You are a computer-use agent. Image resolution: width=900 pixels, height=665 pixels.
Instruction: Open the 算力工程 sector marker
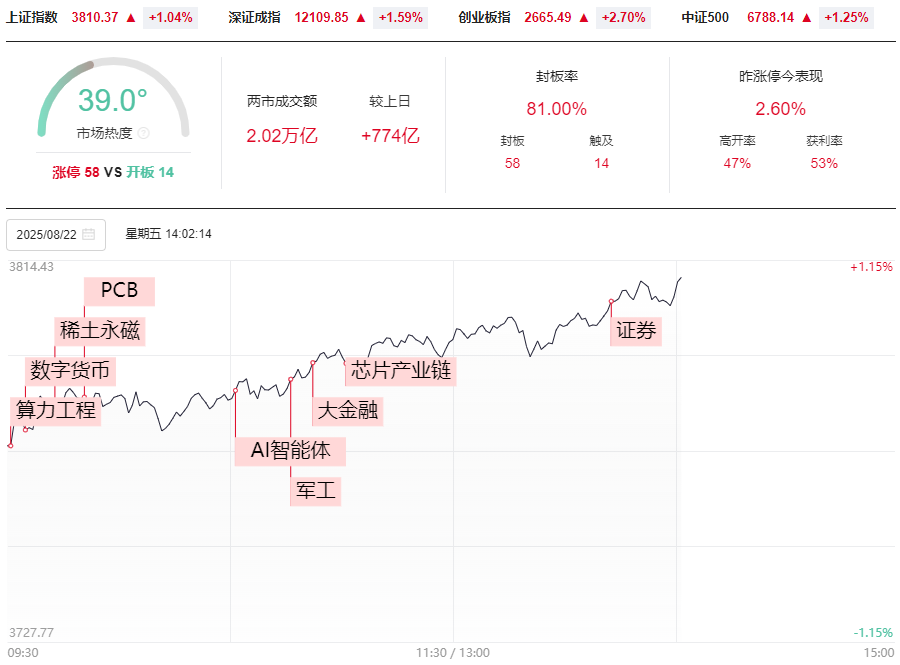click(x=56, y=411)
